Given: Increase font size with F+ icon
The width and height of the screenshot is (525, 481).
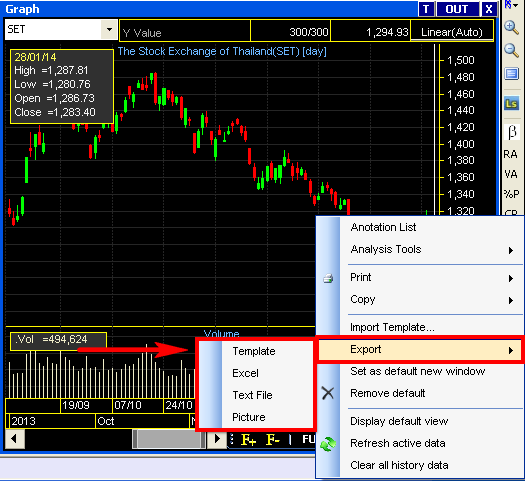Looking at the screenshot, I should tap(248, 439).
